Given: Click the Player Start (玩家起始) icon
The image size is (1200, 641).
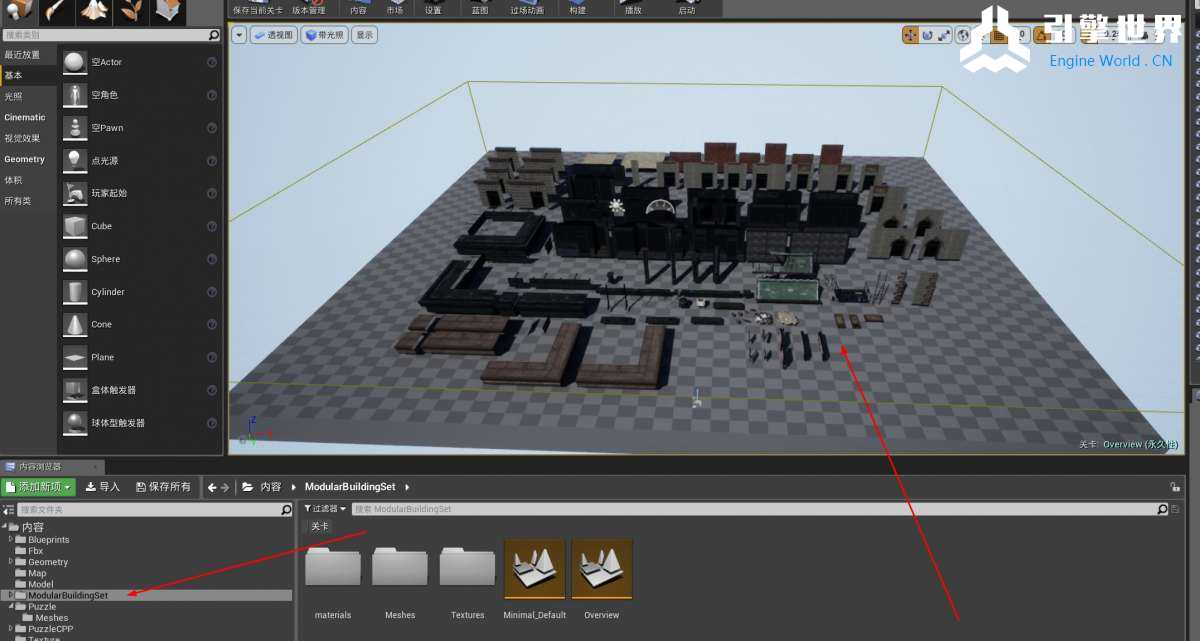Looking at the screenshot, I should click(75, 193).
